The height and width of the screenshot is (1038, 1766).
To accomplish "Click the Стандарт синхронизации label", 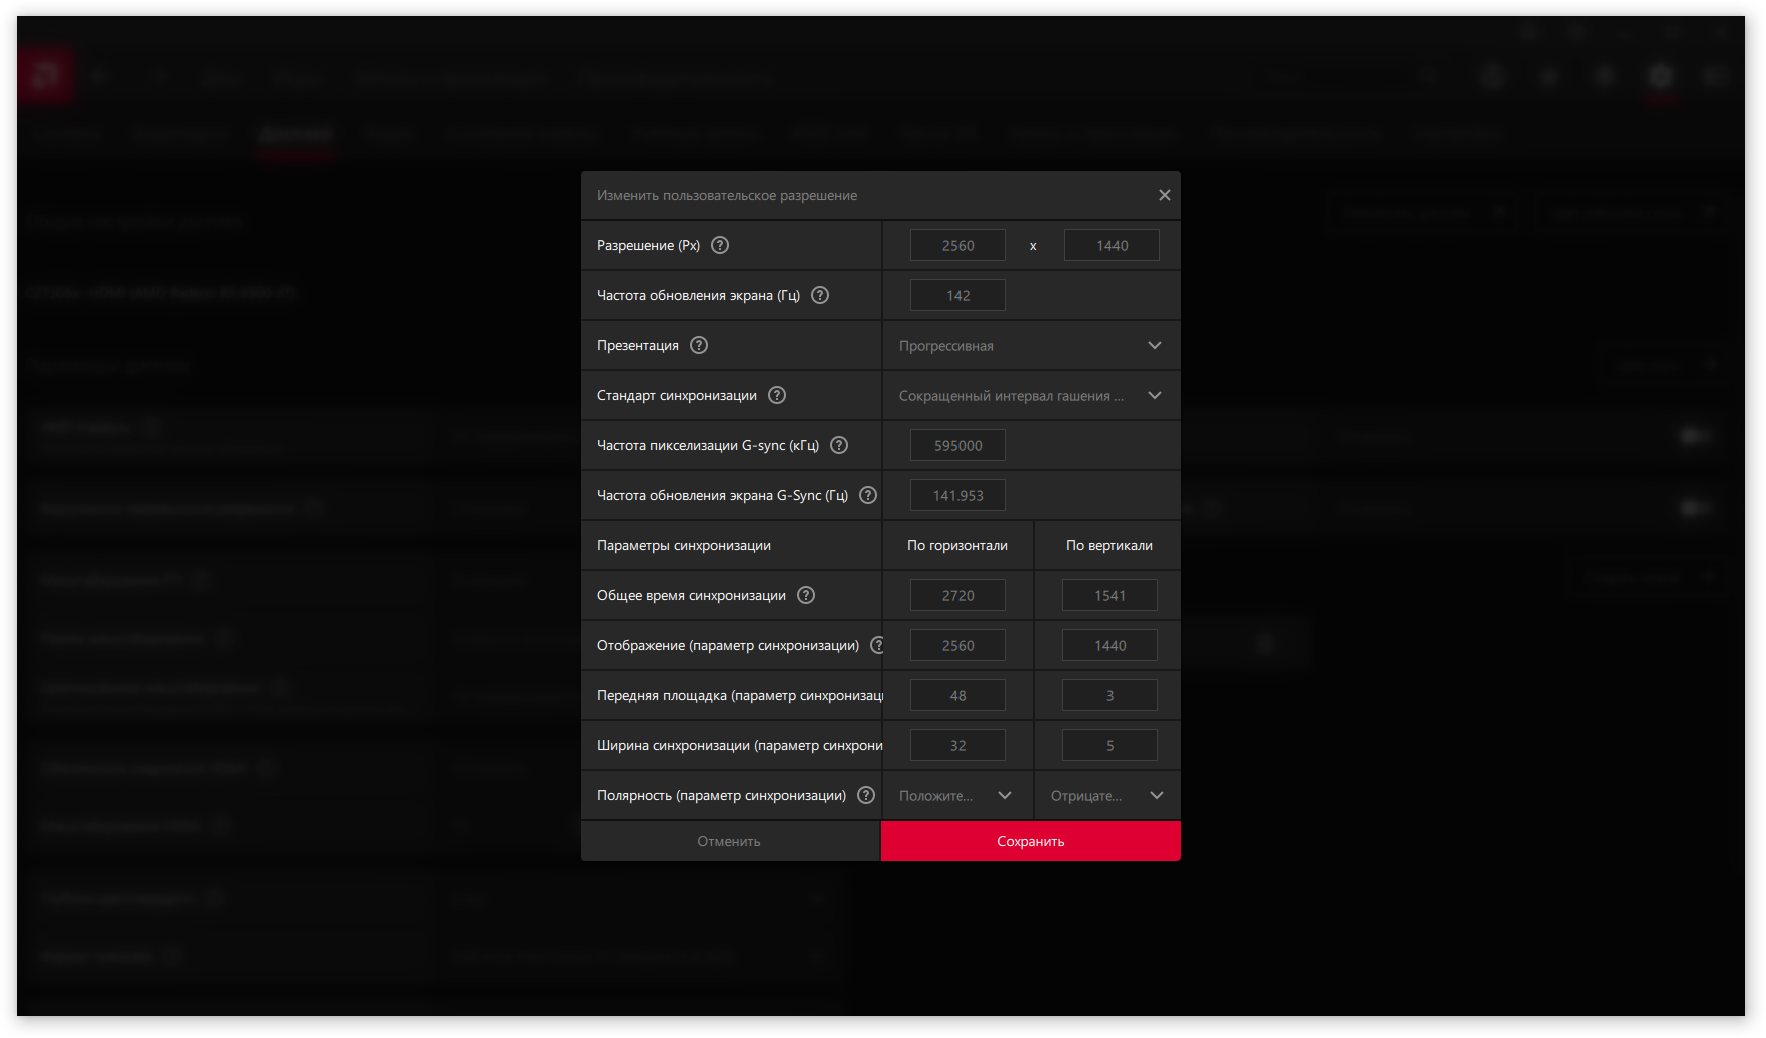I will click(677, 395).
